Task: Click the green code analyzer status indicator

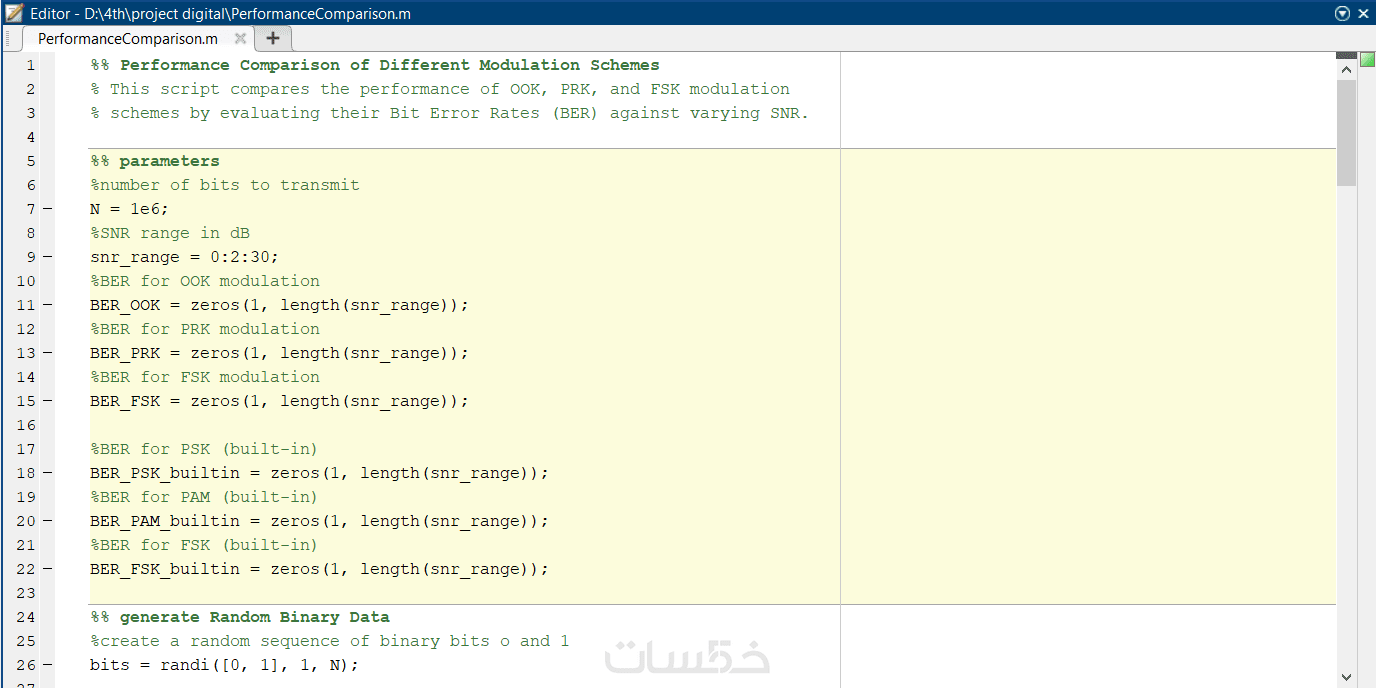Action: coord(1367,61)
